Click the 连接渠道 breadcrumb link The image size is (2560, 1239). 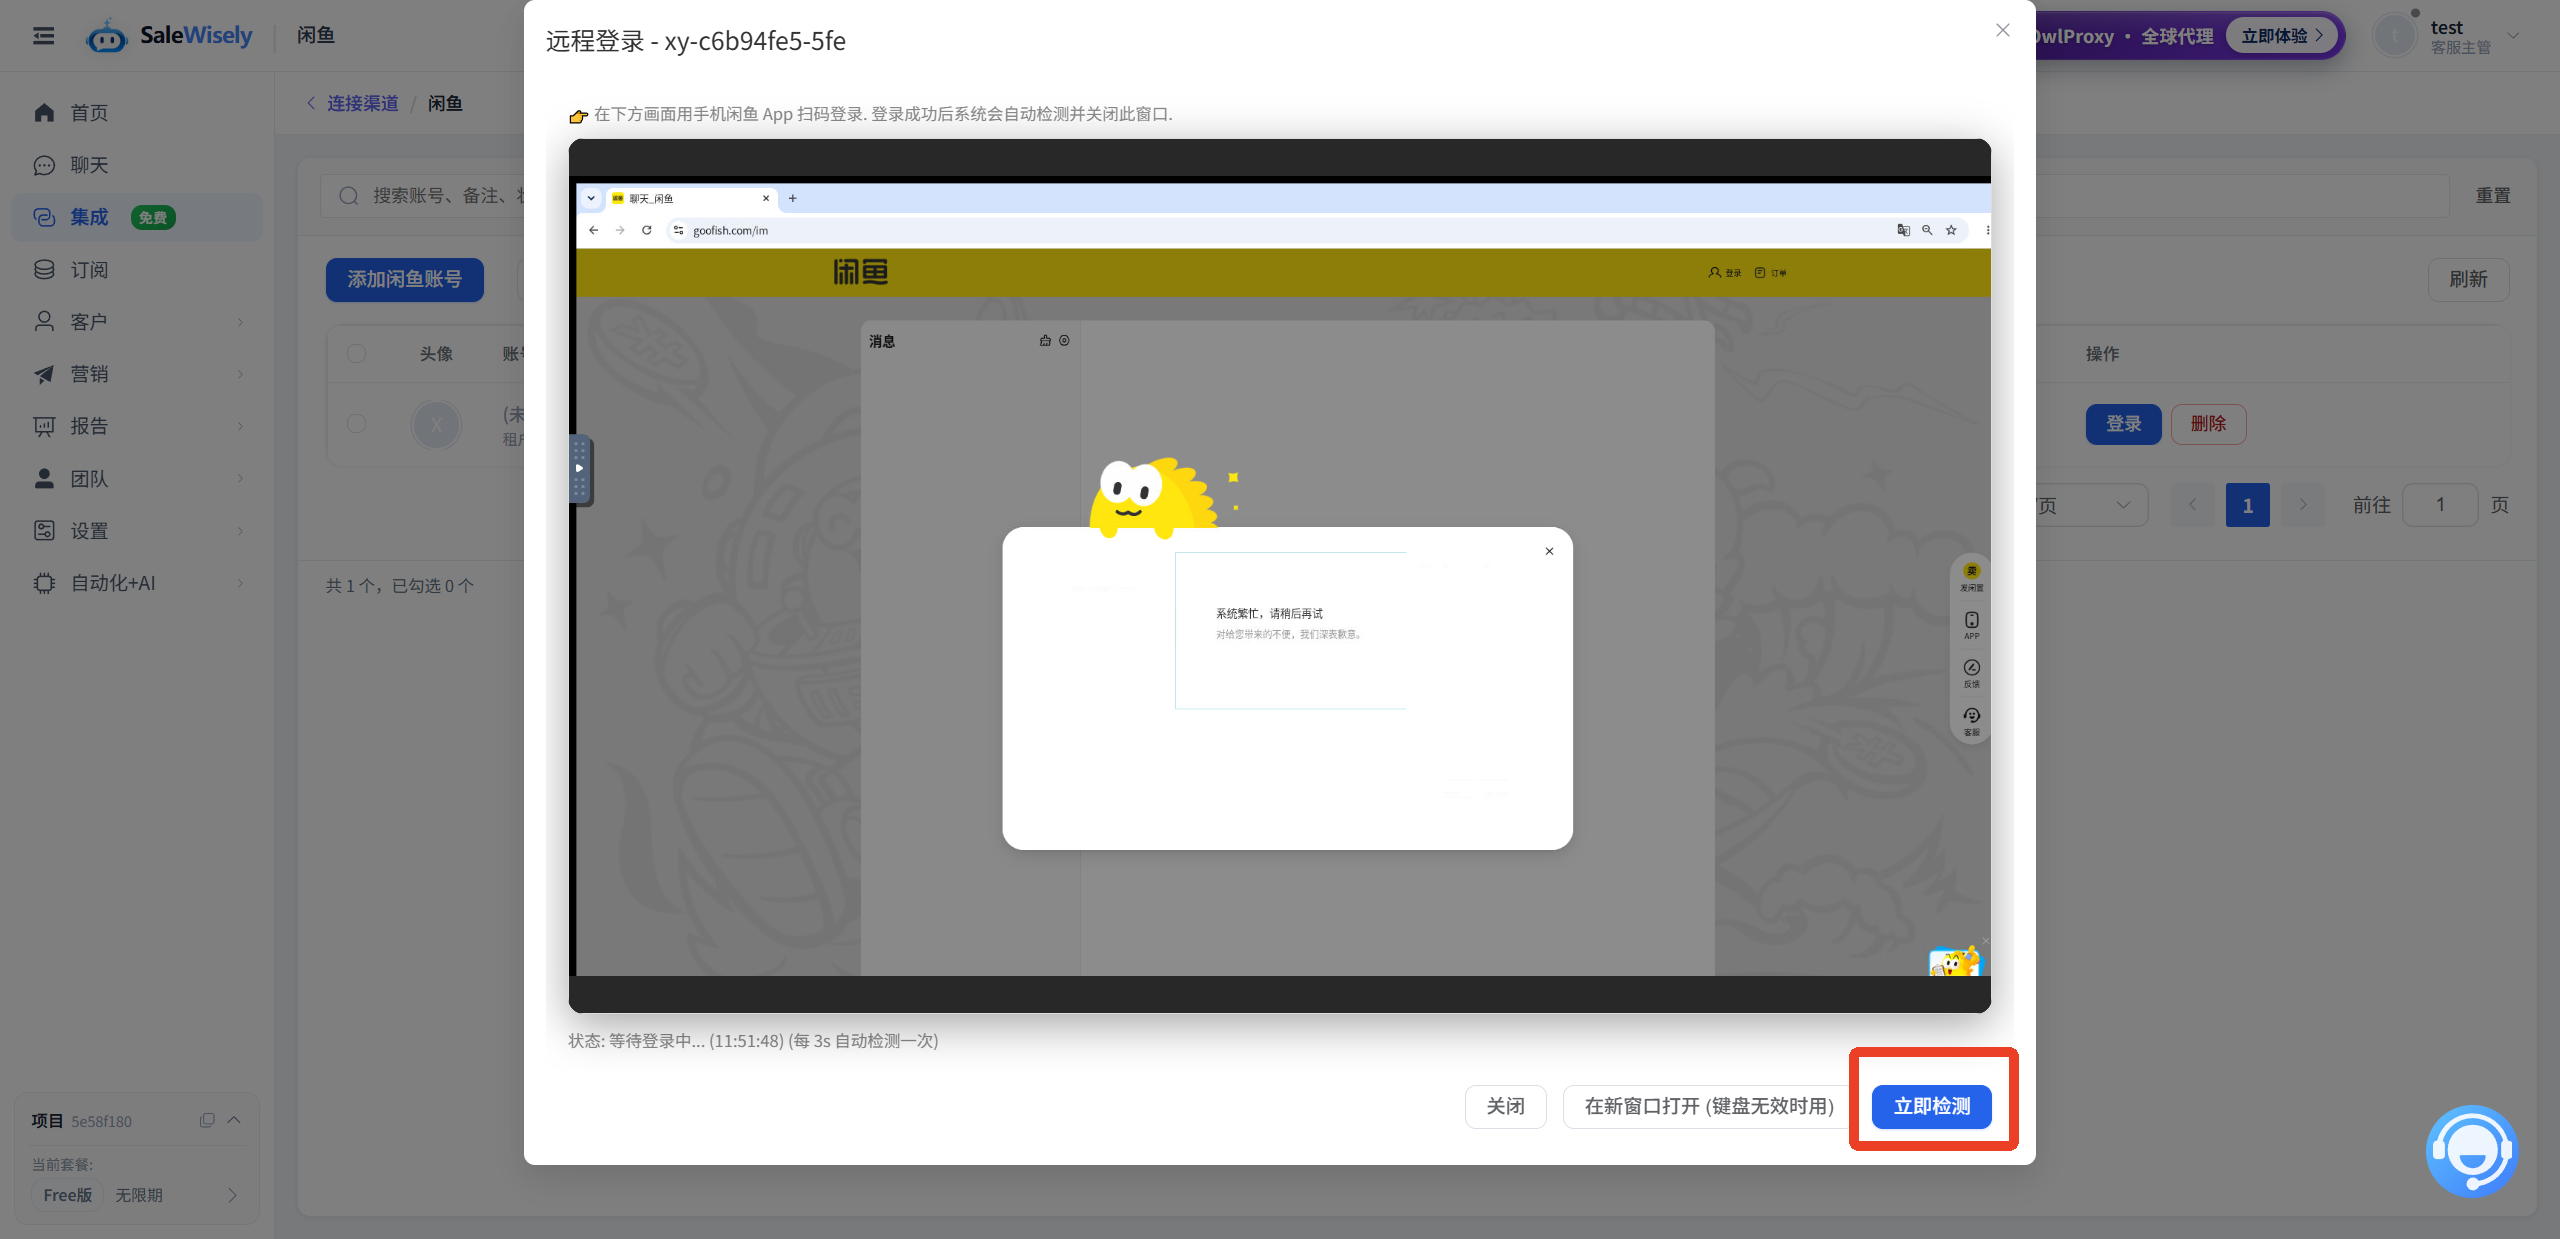pyautogui.click(x=362, y=103)
